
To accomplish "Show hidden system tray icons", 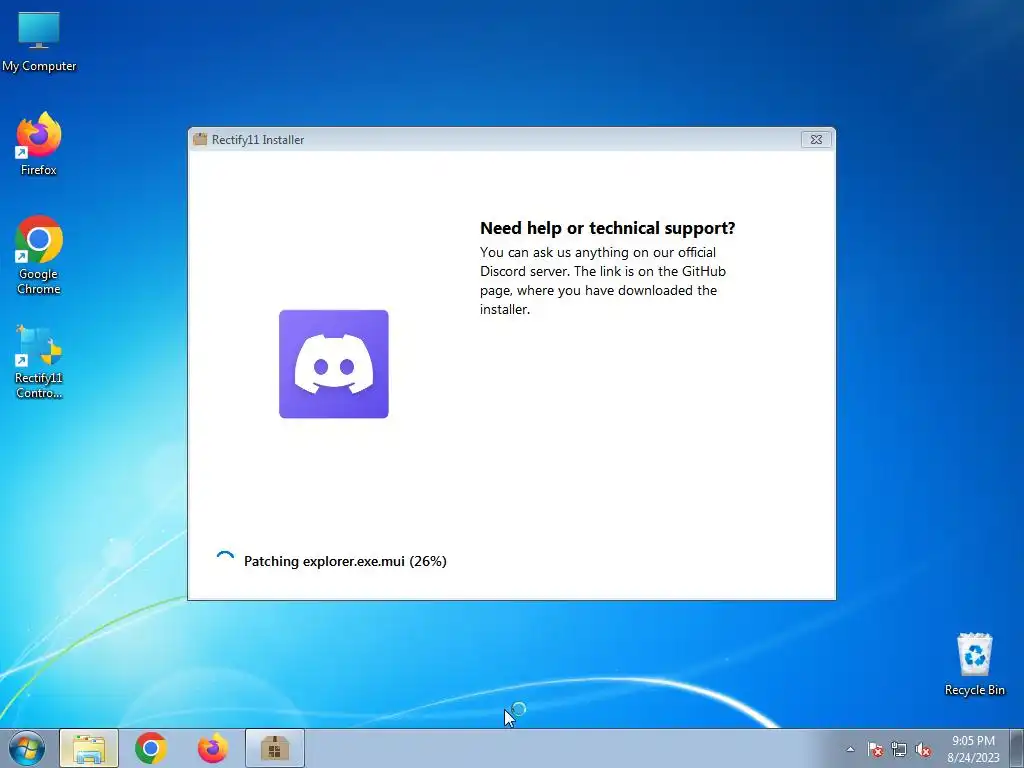I will point(850,749).
